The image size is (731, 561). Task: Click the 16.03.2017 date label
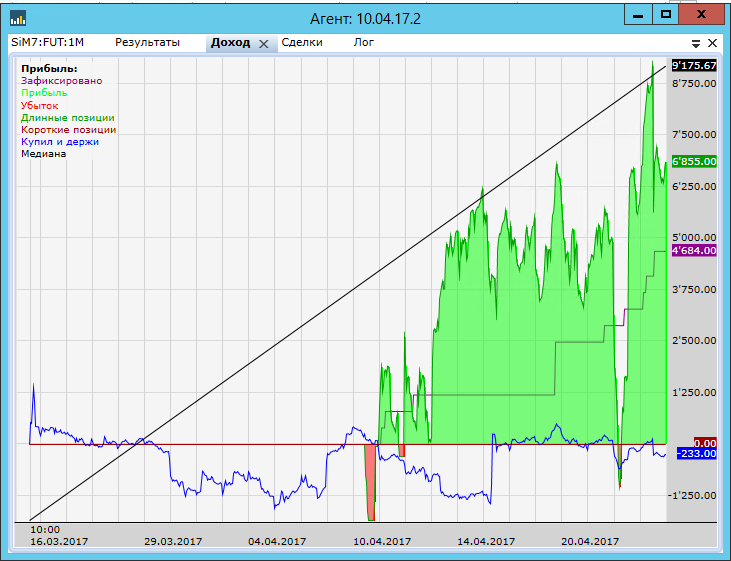[59, 542]
